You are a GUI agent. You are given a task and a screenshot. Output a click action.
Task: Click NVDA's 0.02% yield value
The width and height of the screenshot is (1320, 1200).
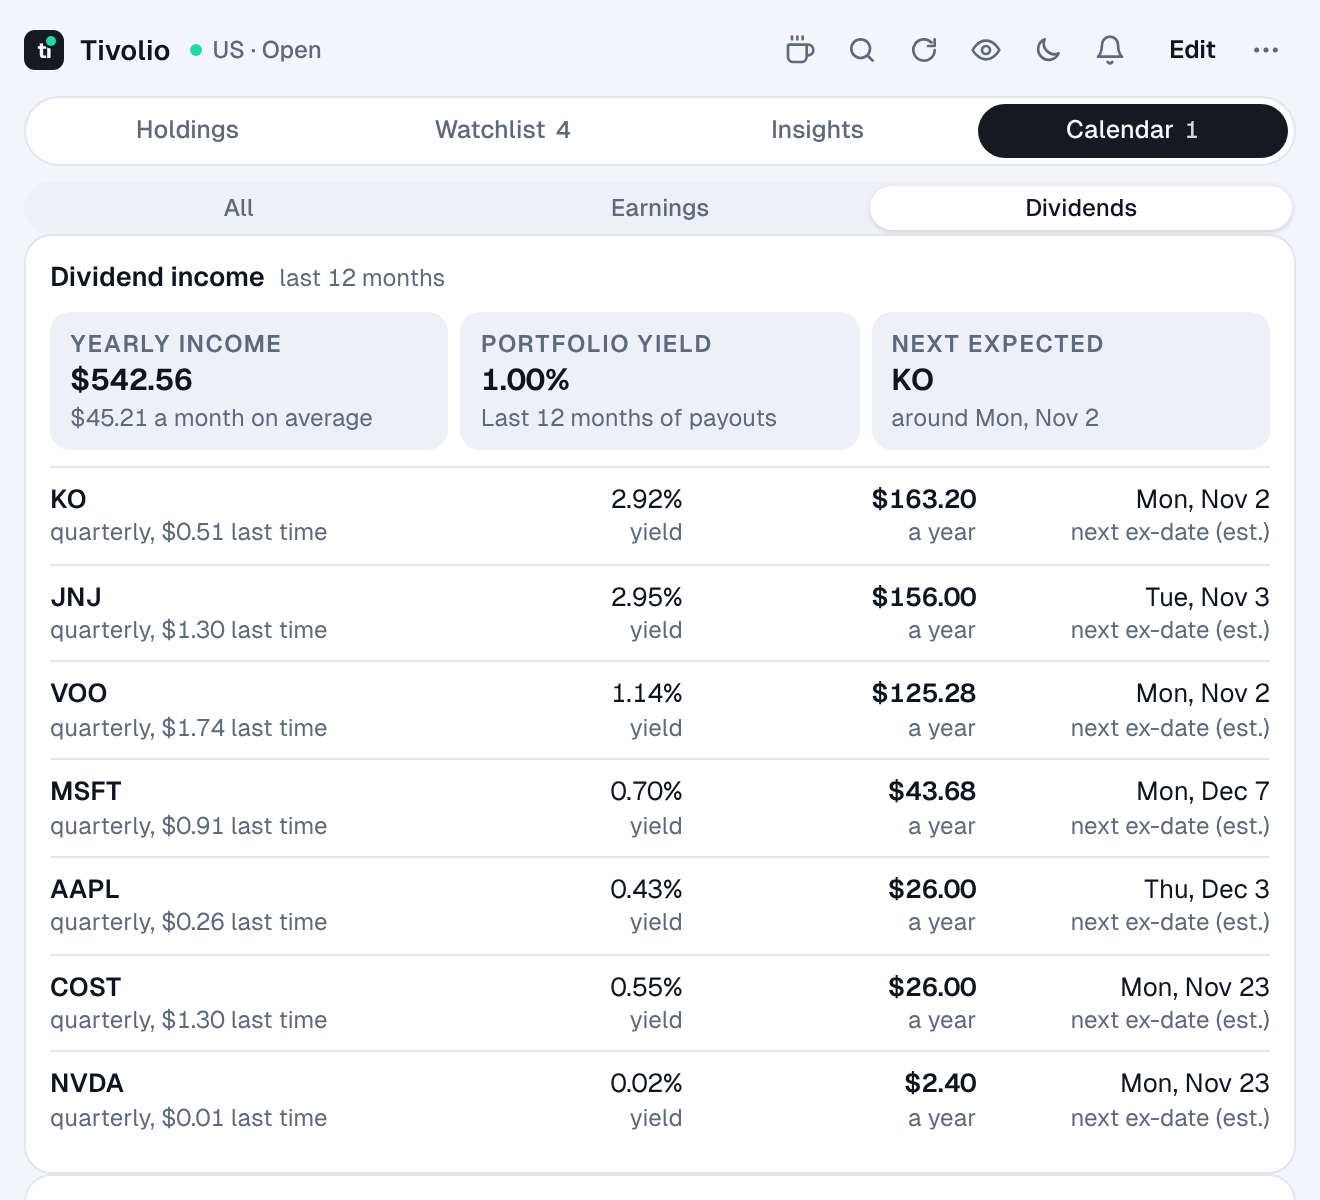[646, 1083]
